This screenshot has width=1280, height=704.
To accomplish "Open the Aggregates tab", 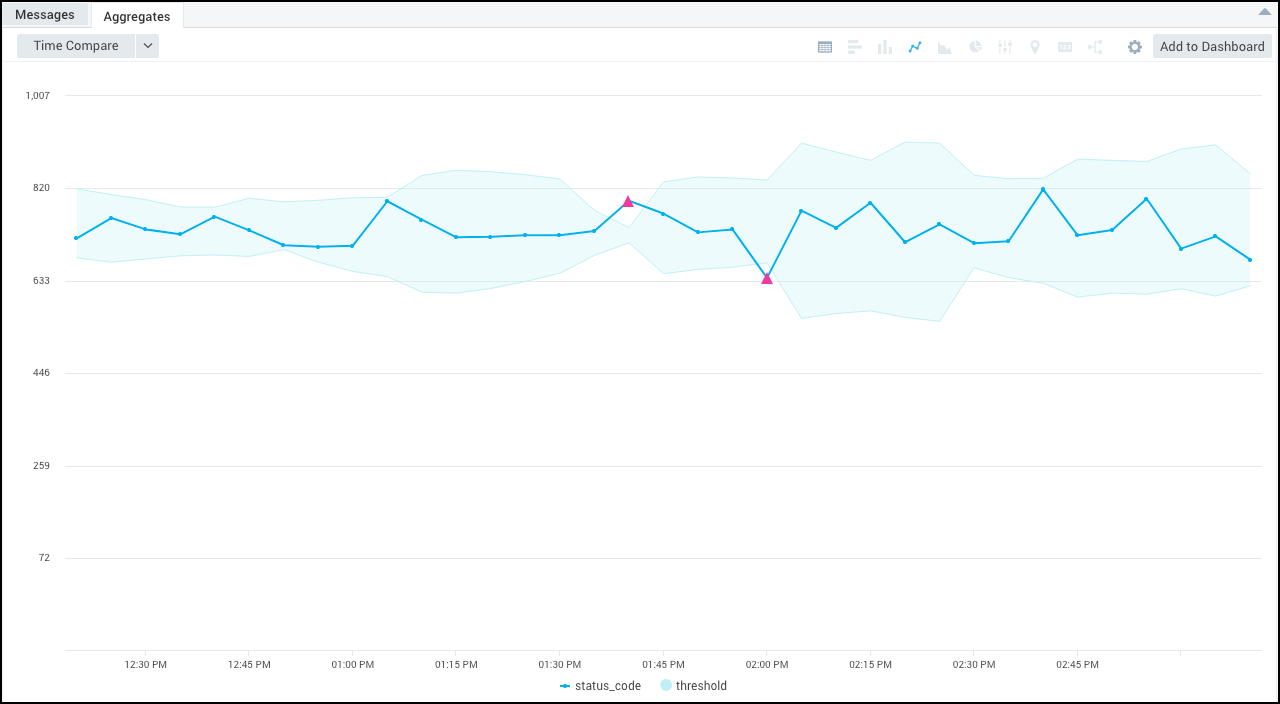I will (x=137, y=16).
